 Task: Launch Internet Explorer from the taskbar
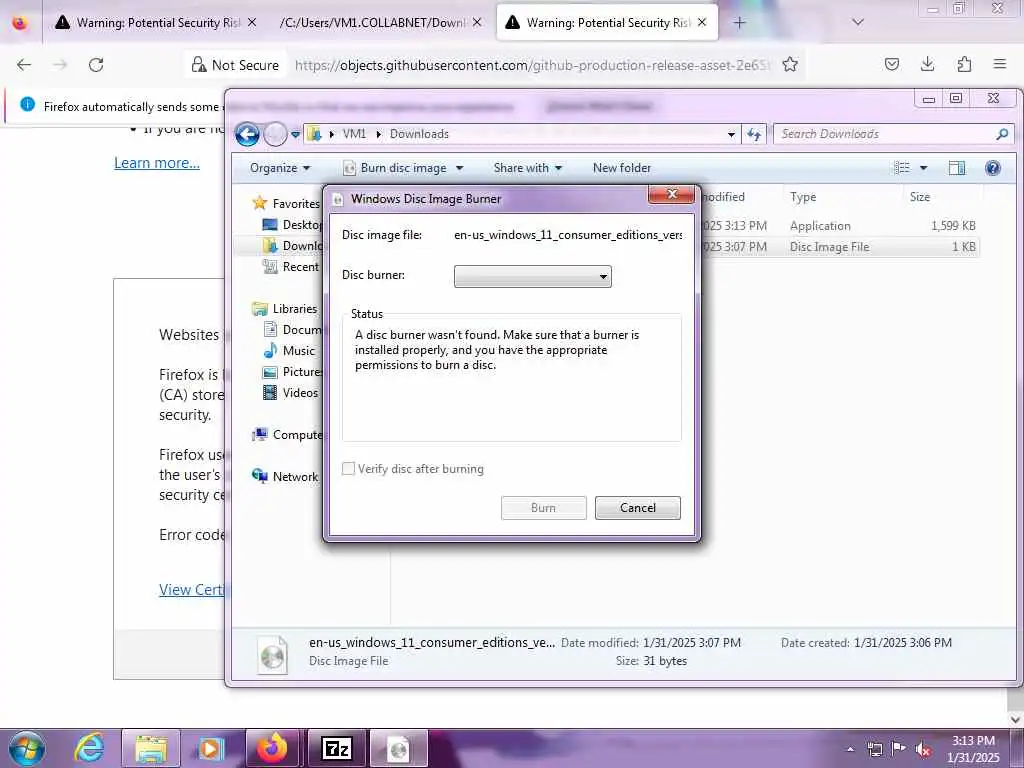coord(89,748)
